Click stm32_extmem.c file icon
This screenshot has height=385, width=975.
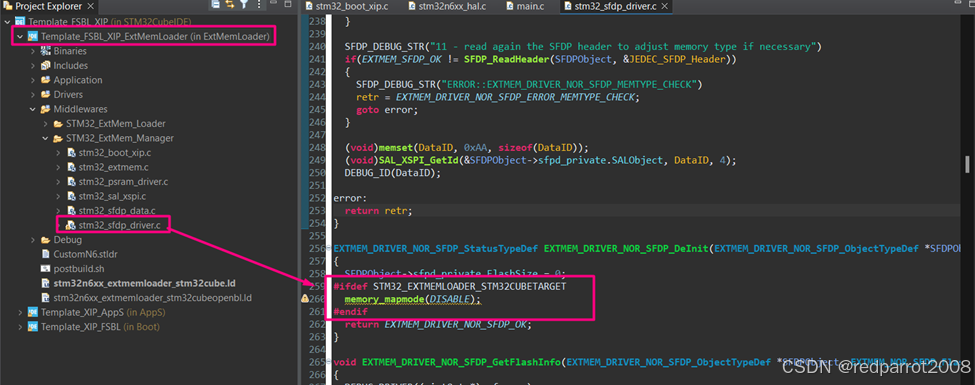click(x=71, y=167)
